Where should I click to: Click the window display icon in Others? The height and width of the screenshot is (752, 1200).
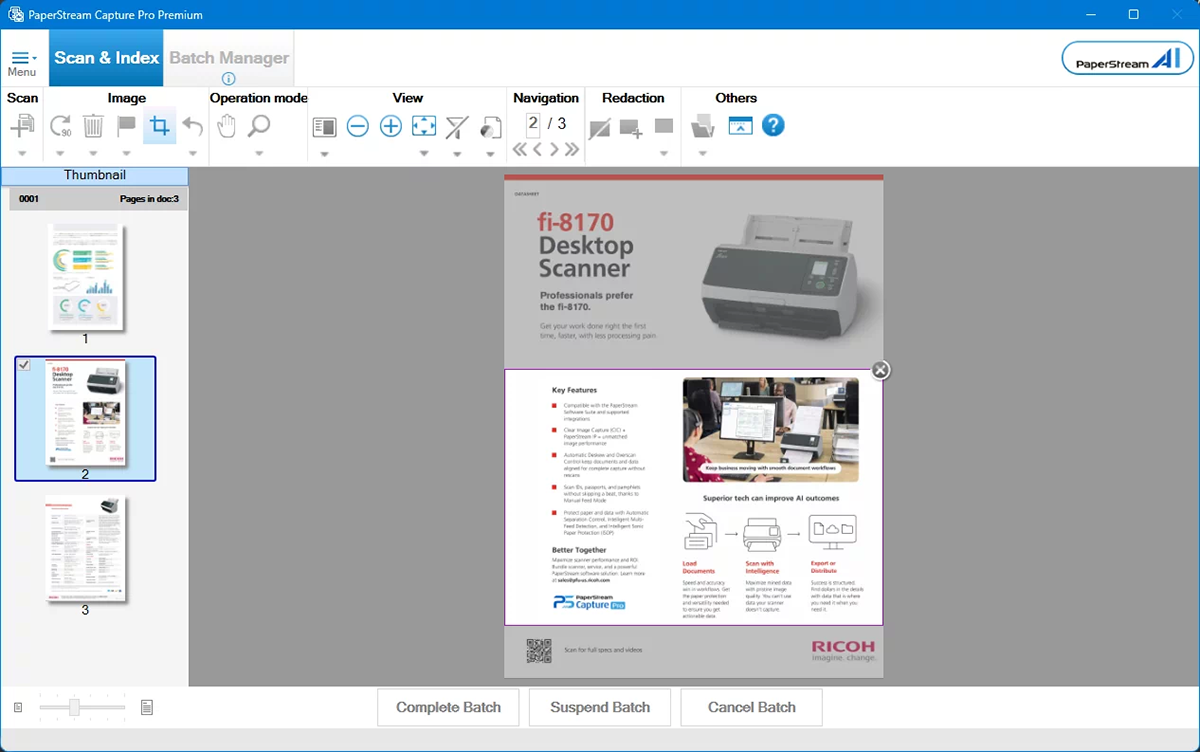click(x=740, y=126)
